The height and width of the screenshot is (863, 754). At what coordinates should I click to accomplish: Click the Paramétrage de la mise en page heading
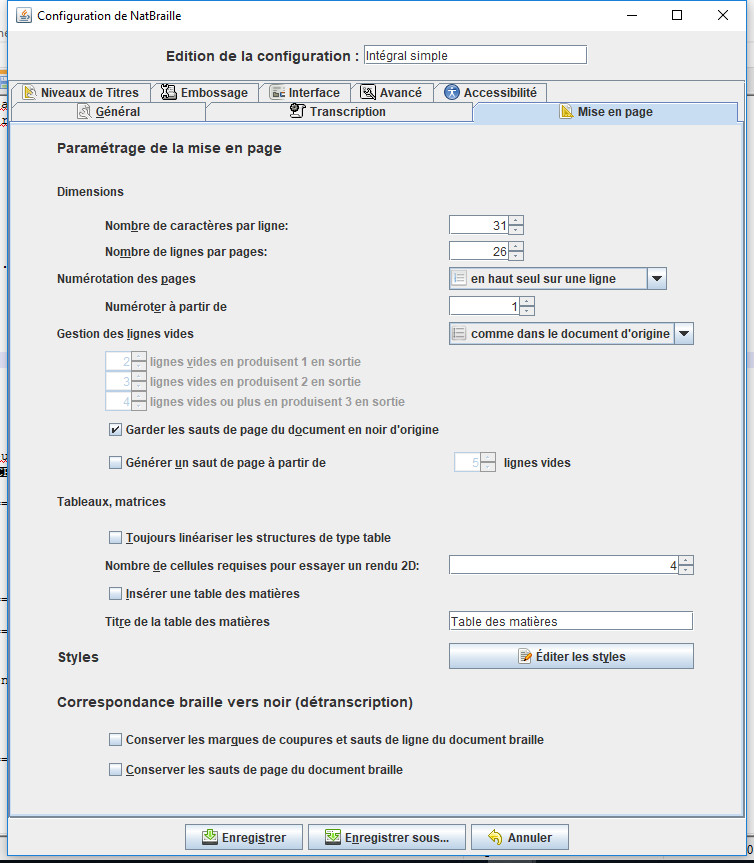click(169, 148)
